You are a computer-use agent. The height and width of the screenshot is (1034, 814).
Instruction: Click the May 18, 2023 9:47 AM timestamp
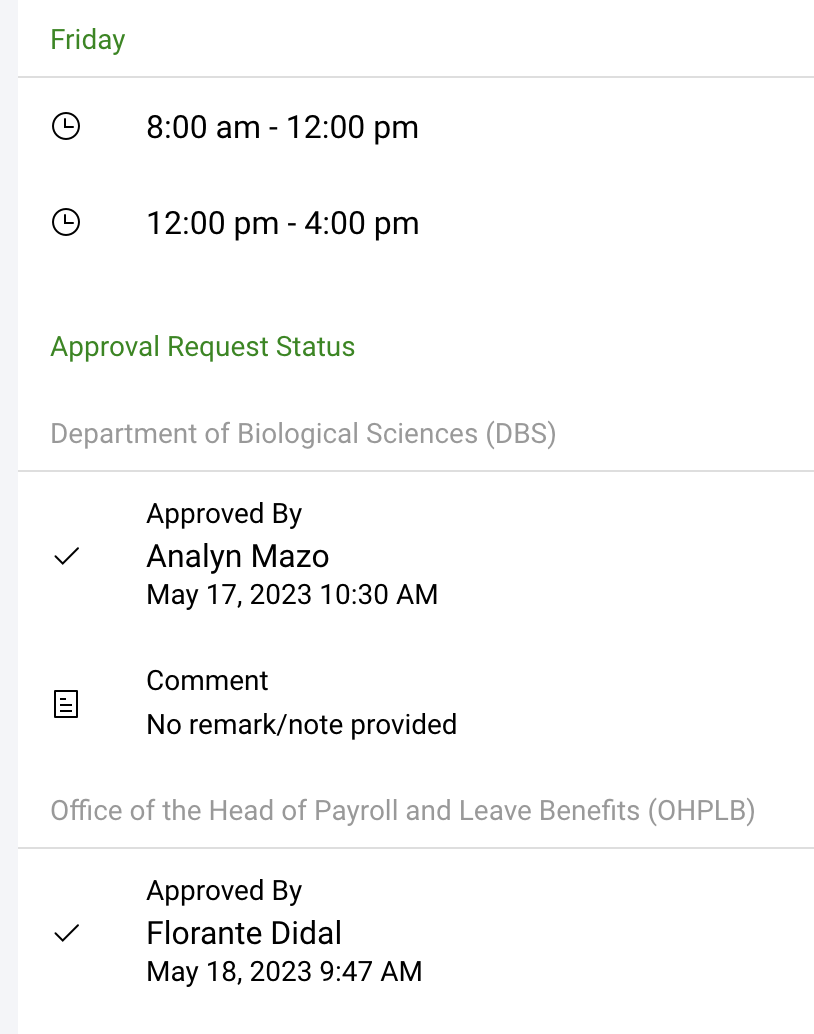(x=284, y=971)
